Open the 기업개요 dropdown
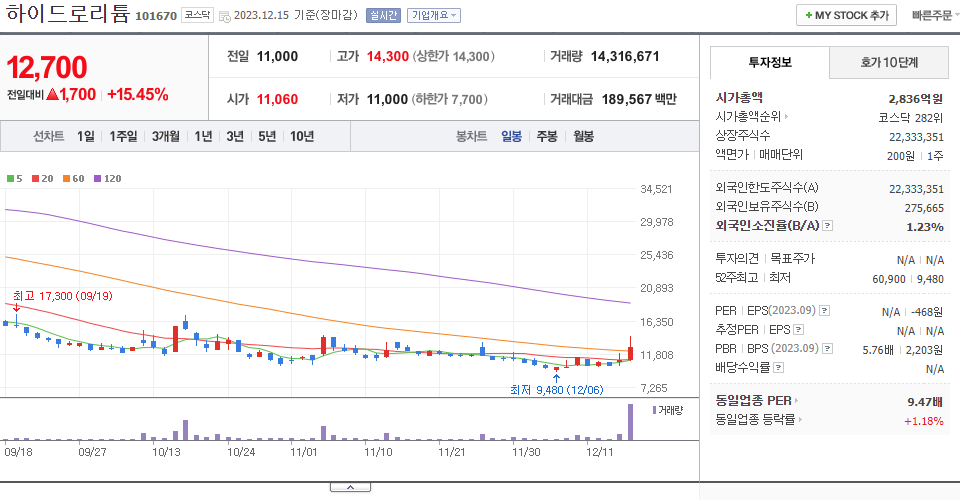Screen dimensions: 960x500 (x=434, y=15)
